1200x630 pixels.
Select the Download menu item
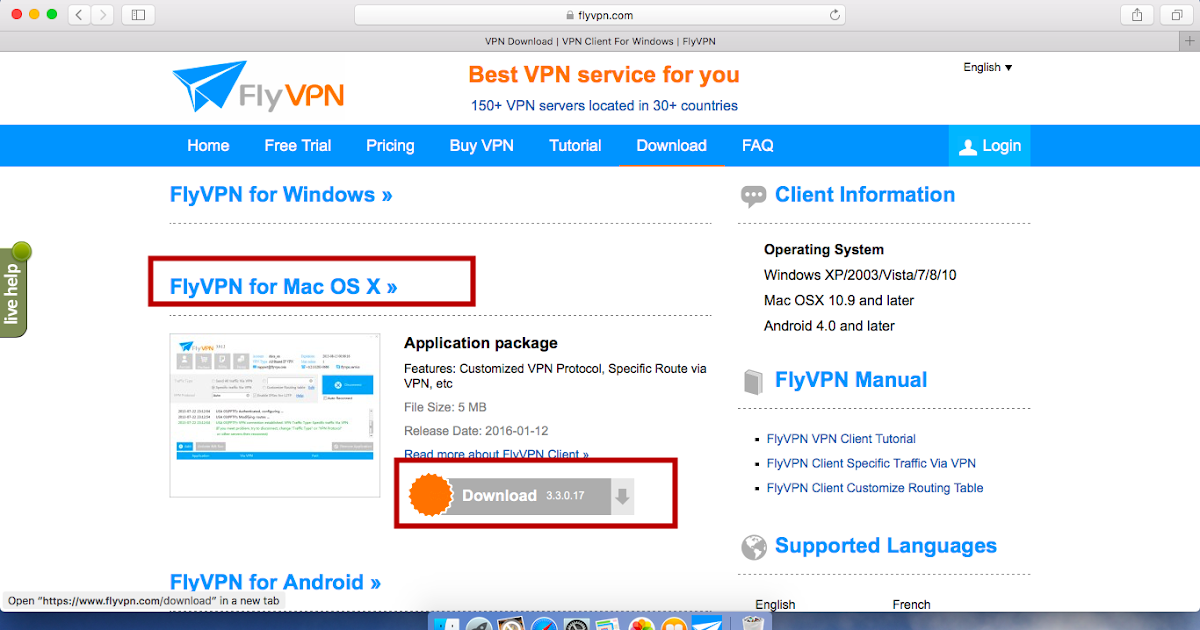pos(671,145)
